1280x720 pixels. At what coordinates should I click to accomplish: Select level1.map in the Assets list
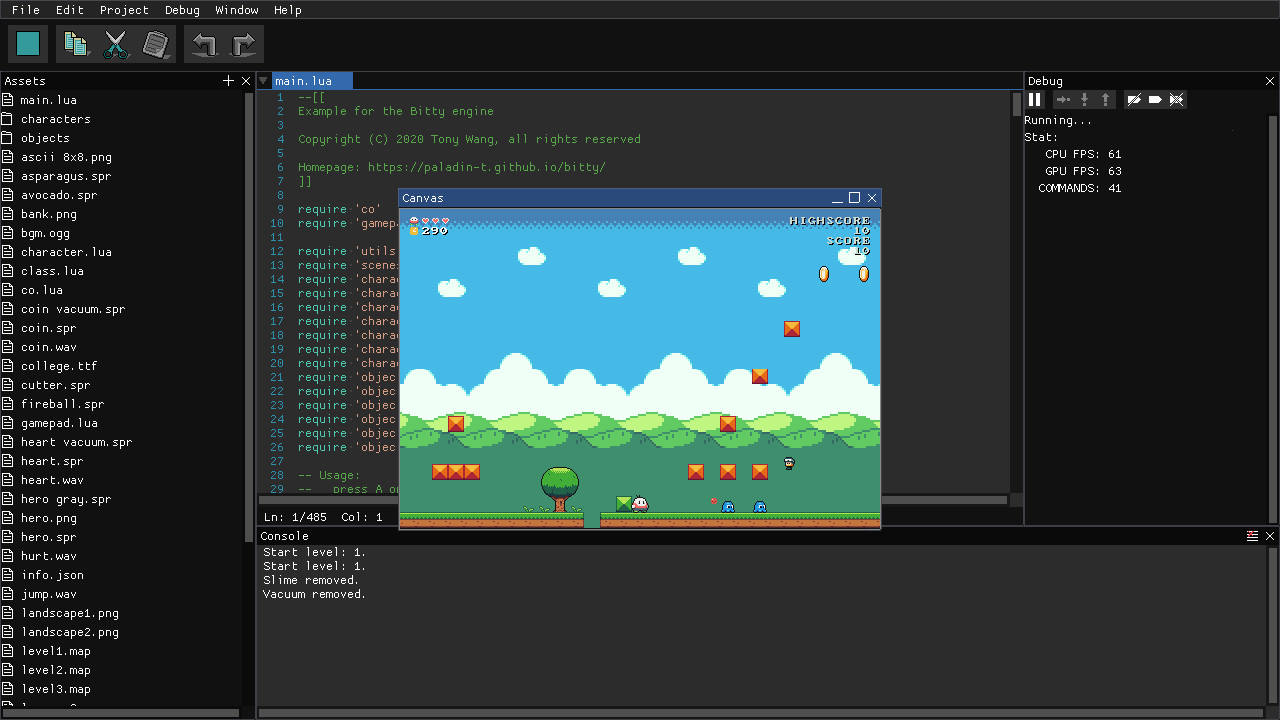pyautogui.click(x=54, y=651)
